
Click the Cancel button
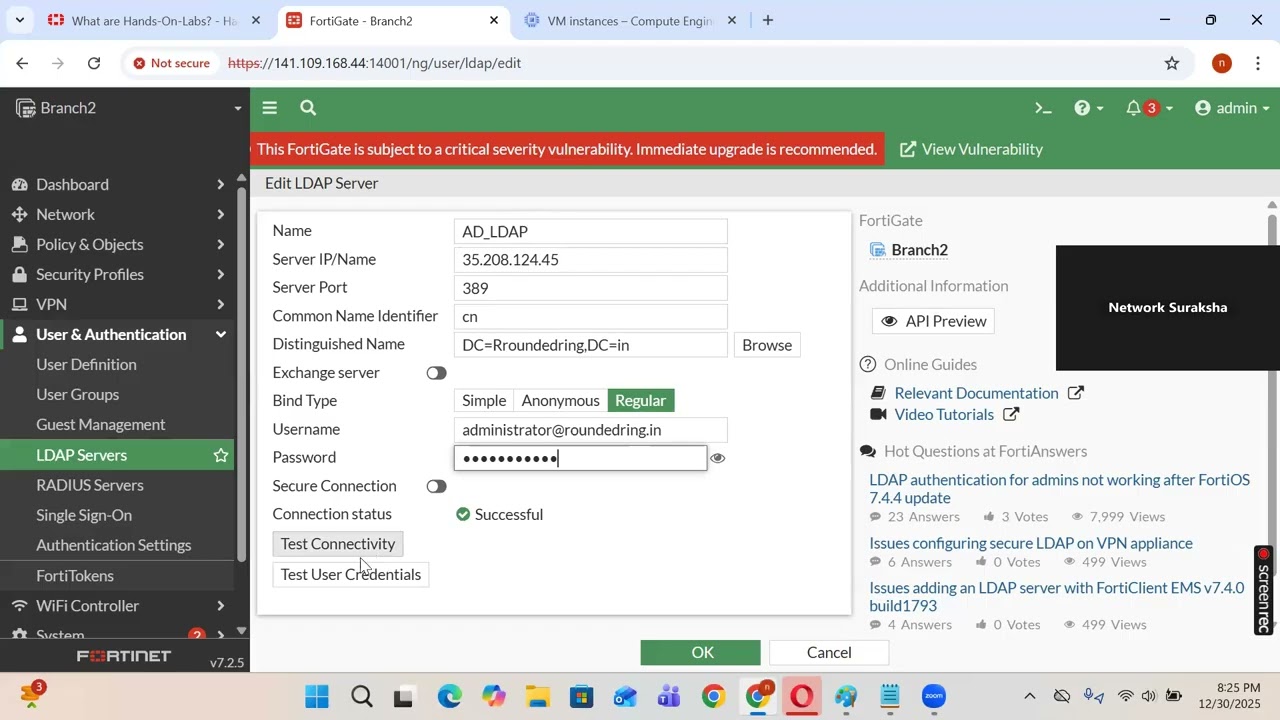pos(829,652)
